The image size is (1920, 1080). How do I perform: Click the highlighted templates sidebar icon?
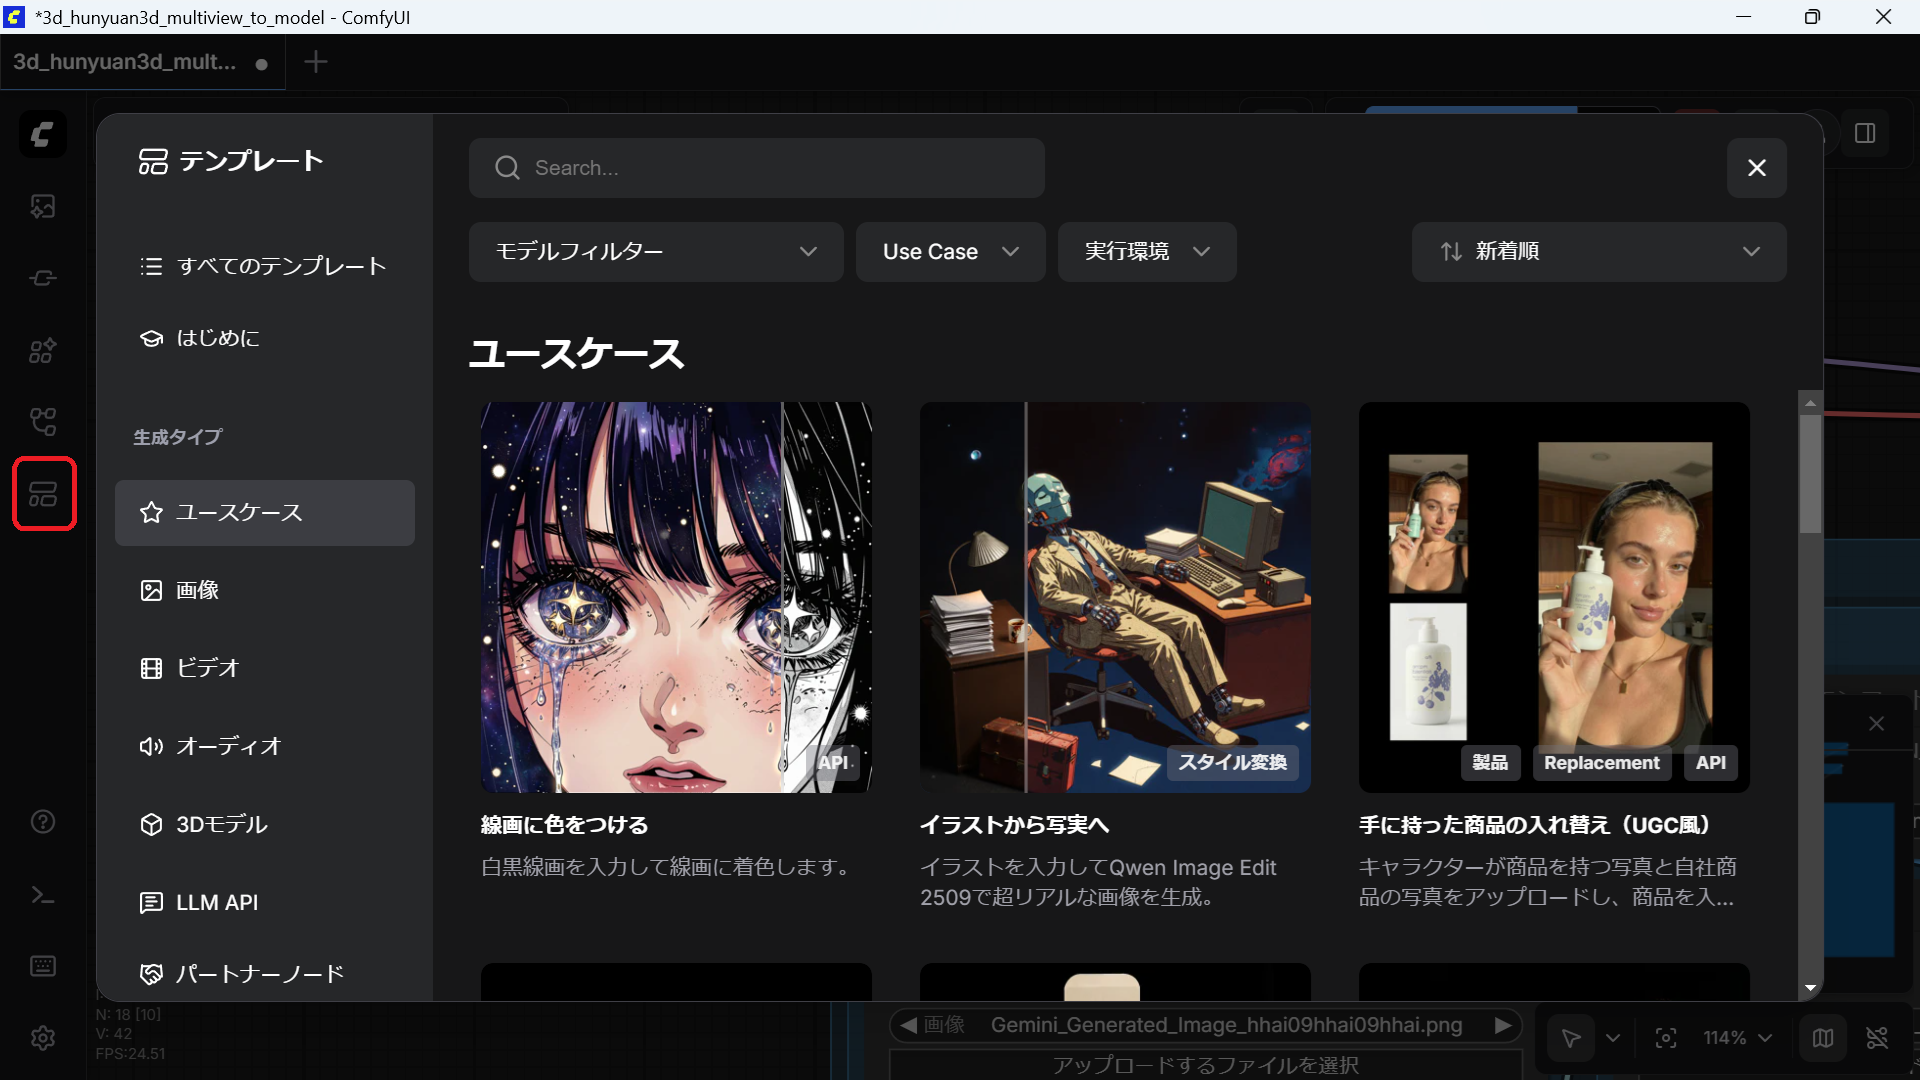(43, 493)
